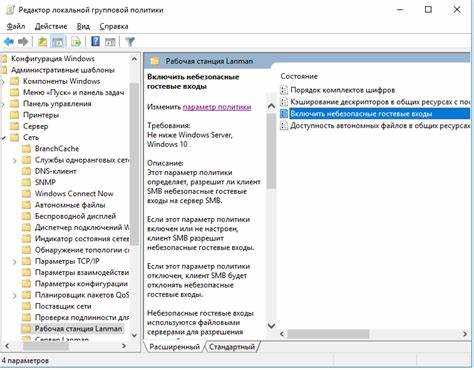Expand the Параметры TCP/IP node
Screen dimensions: 474x370
pyautogui.click(x=14, y=262)
